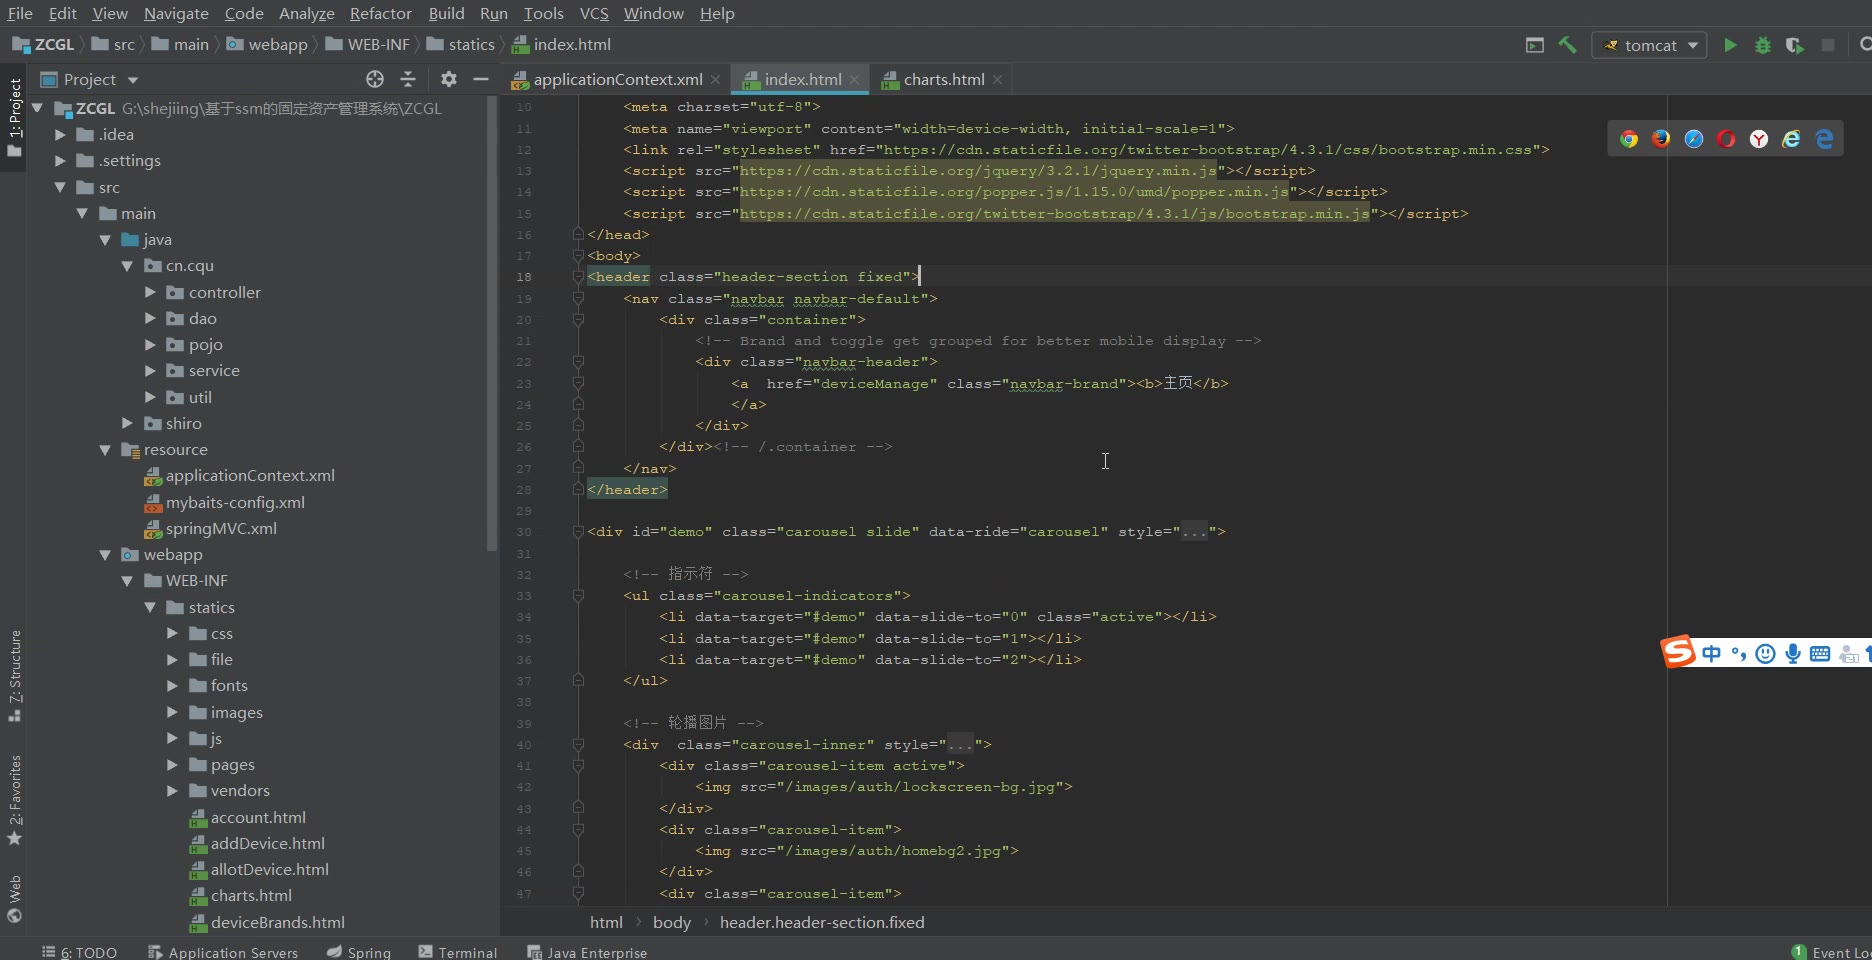1872x960 pixels.
Task: Start debugging with the green bug icon
Action: (1763, 45)
